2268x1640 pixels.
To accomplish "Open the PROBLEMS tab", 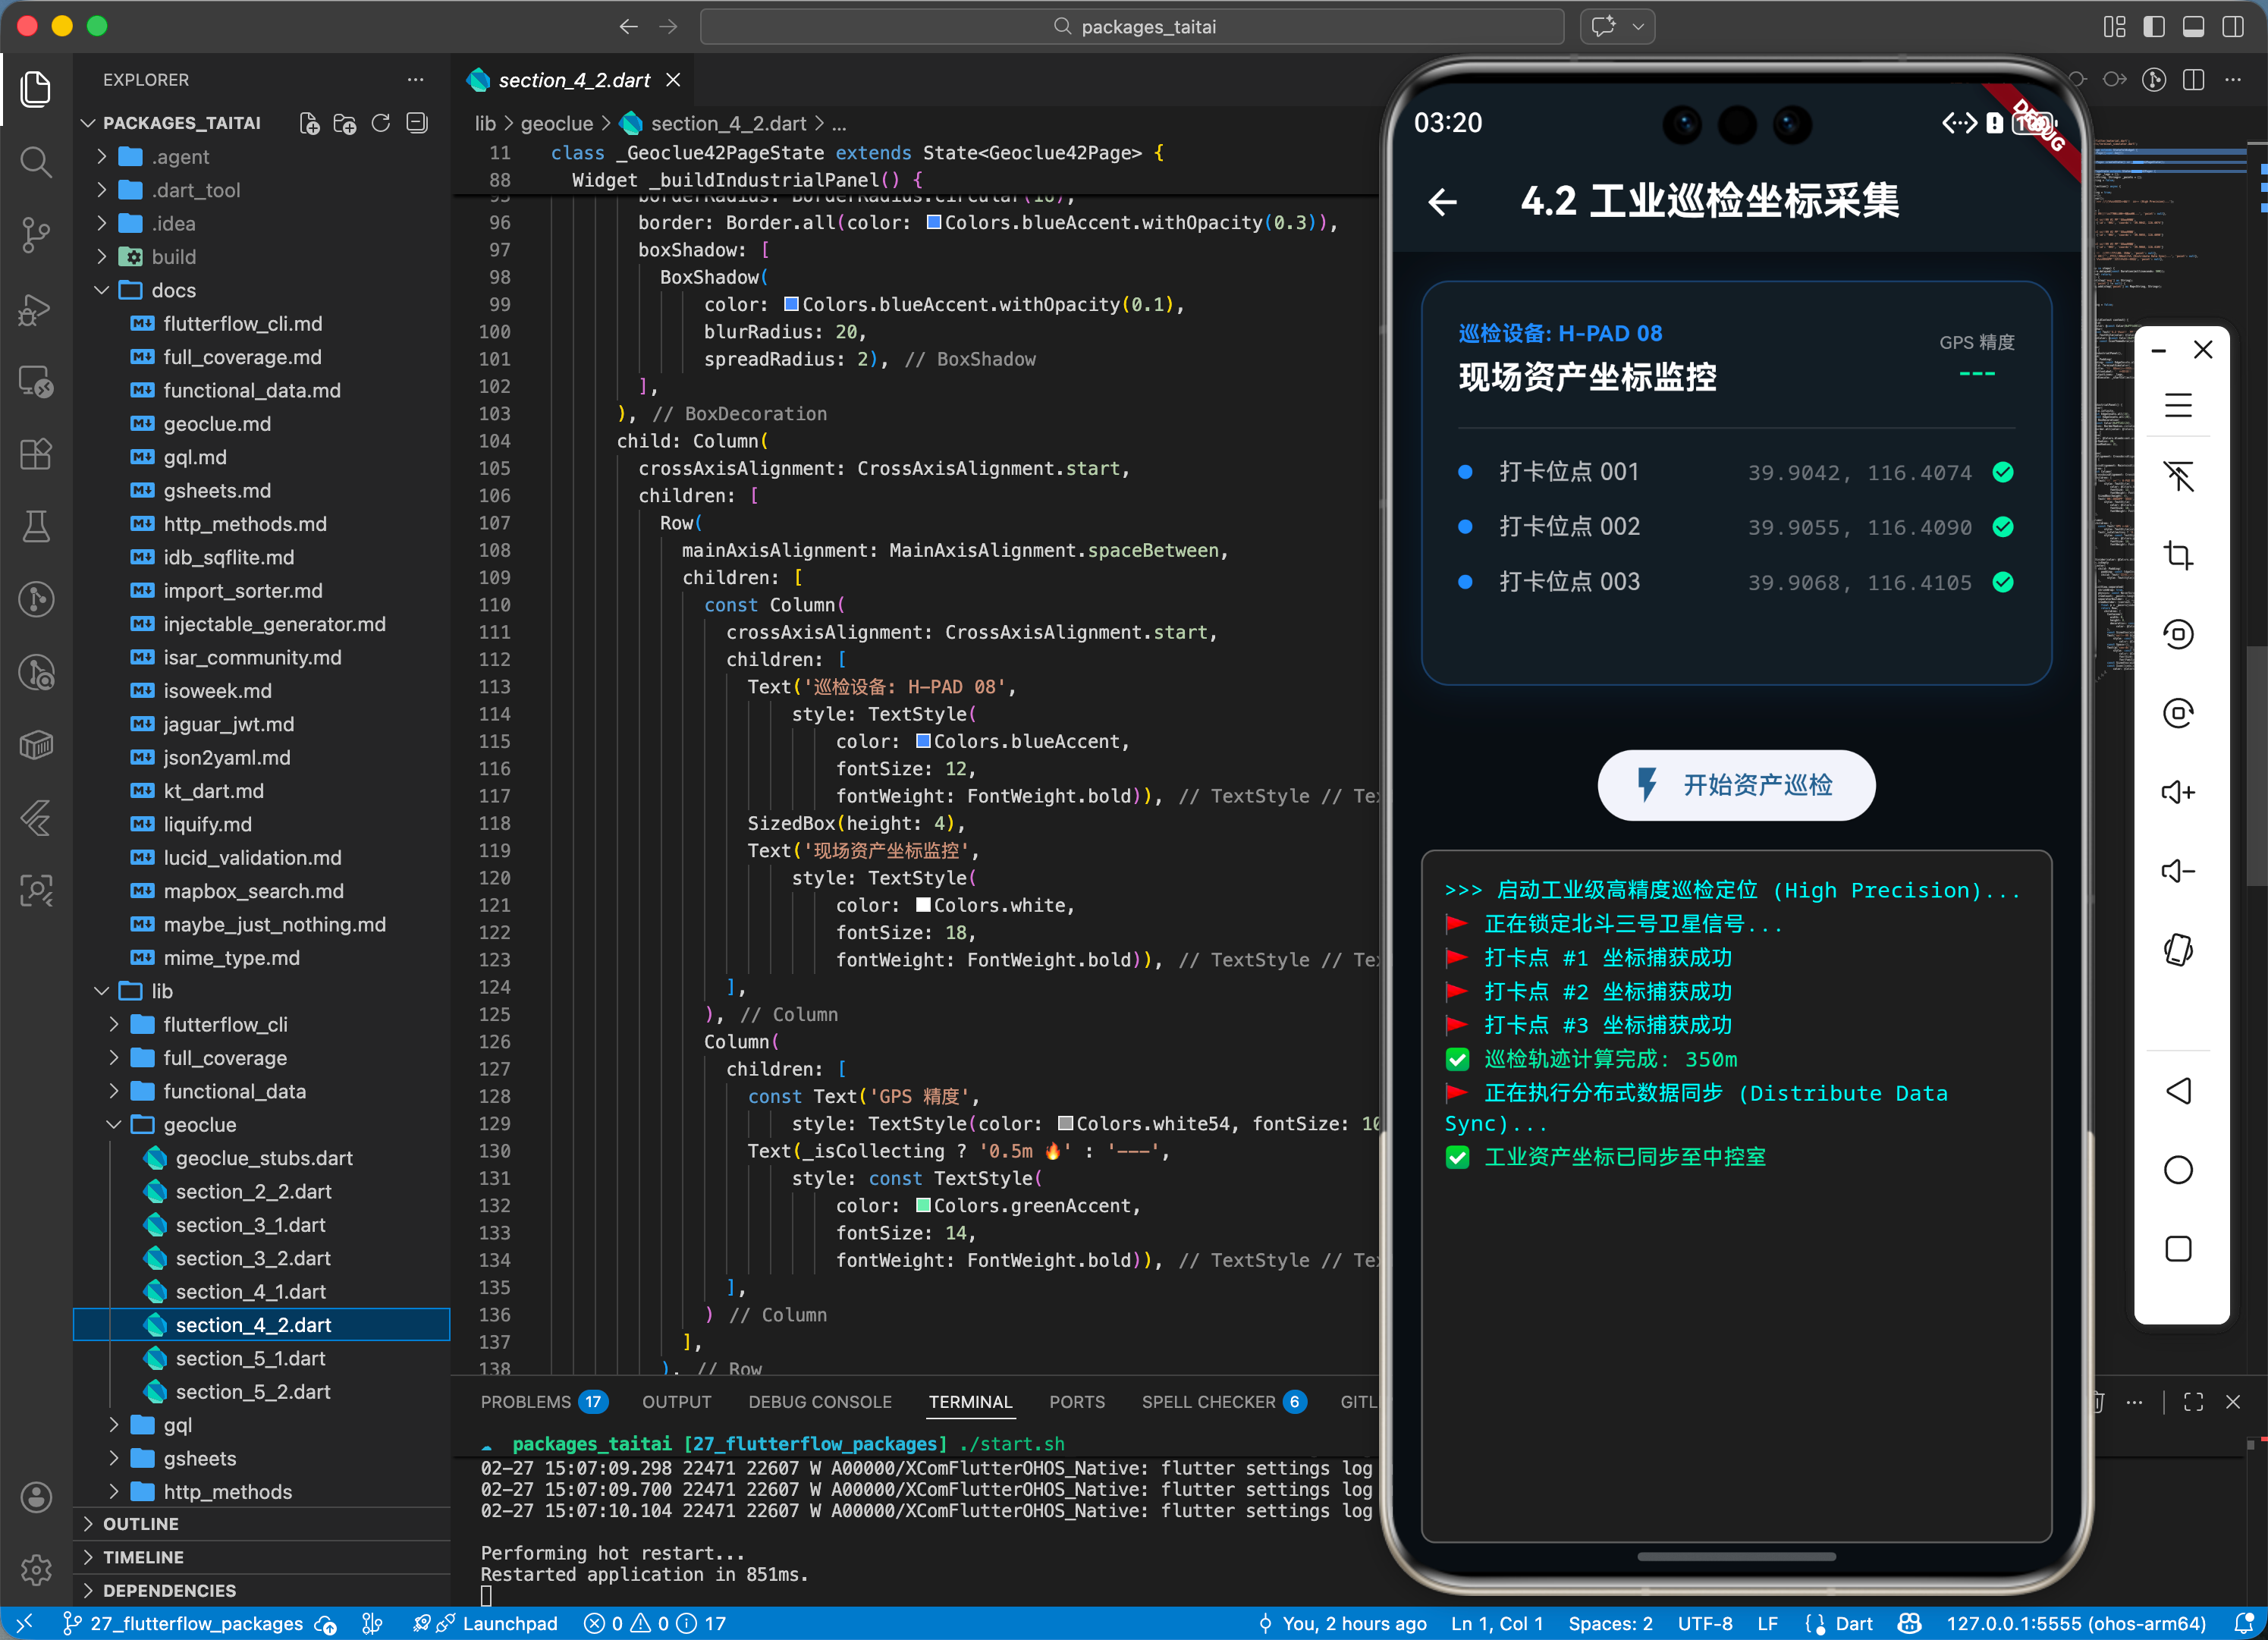I will coord(525,1402).
